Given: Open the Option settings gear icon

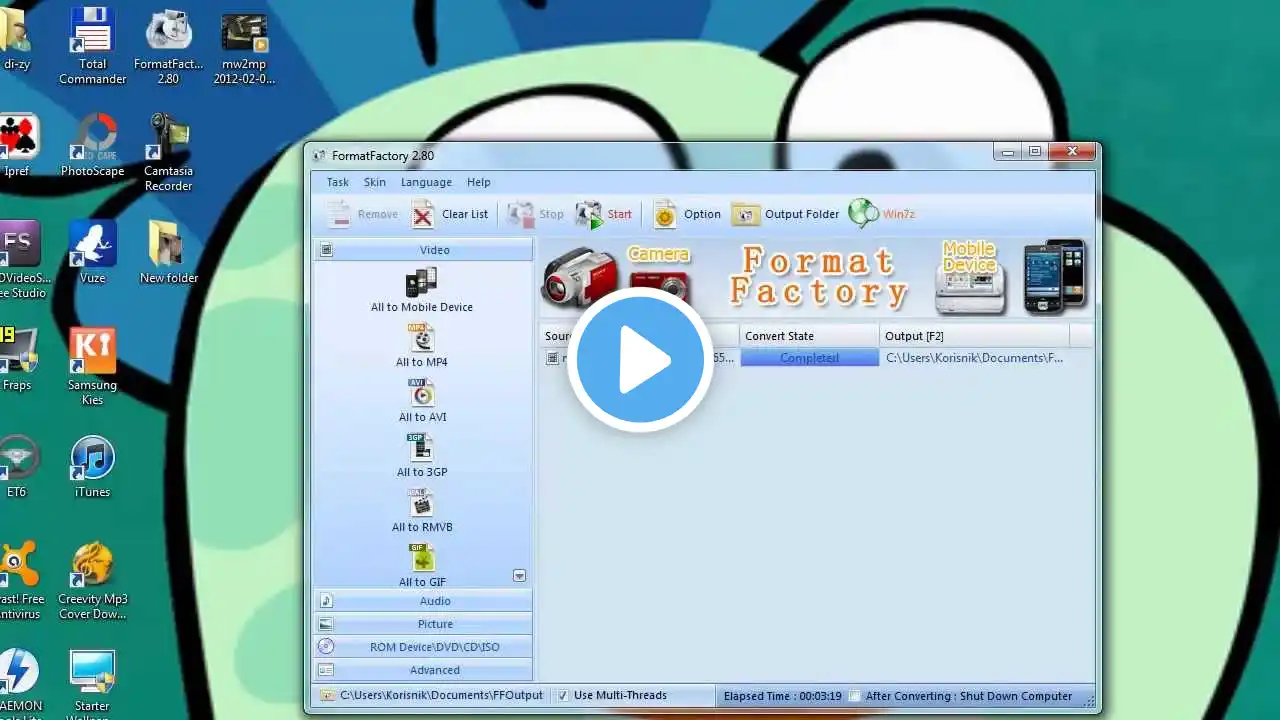Looking at the screenshot, I should 665,214.
